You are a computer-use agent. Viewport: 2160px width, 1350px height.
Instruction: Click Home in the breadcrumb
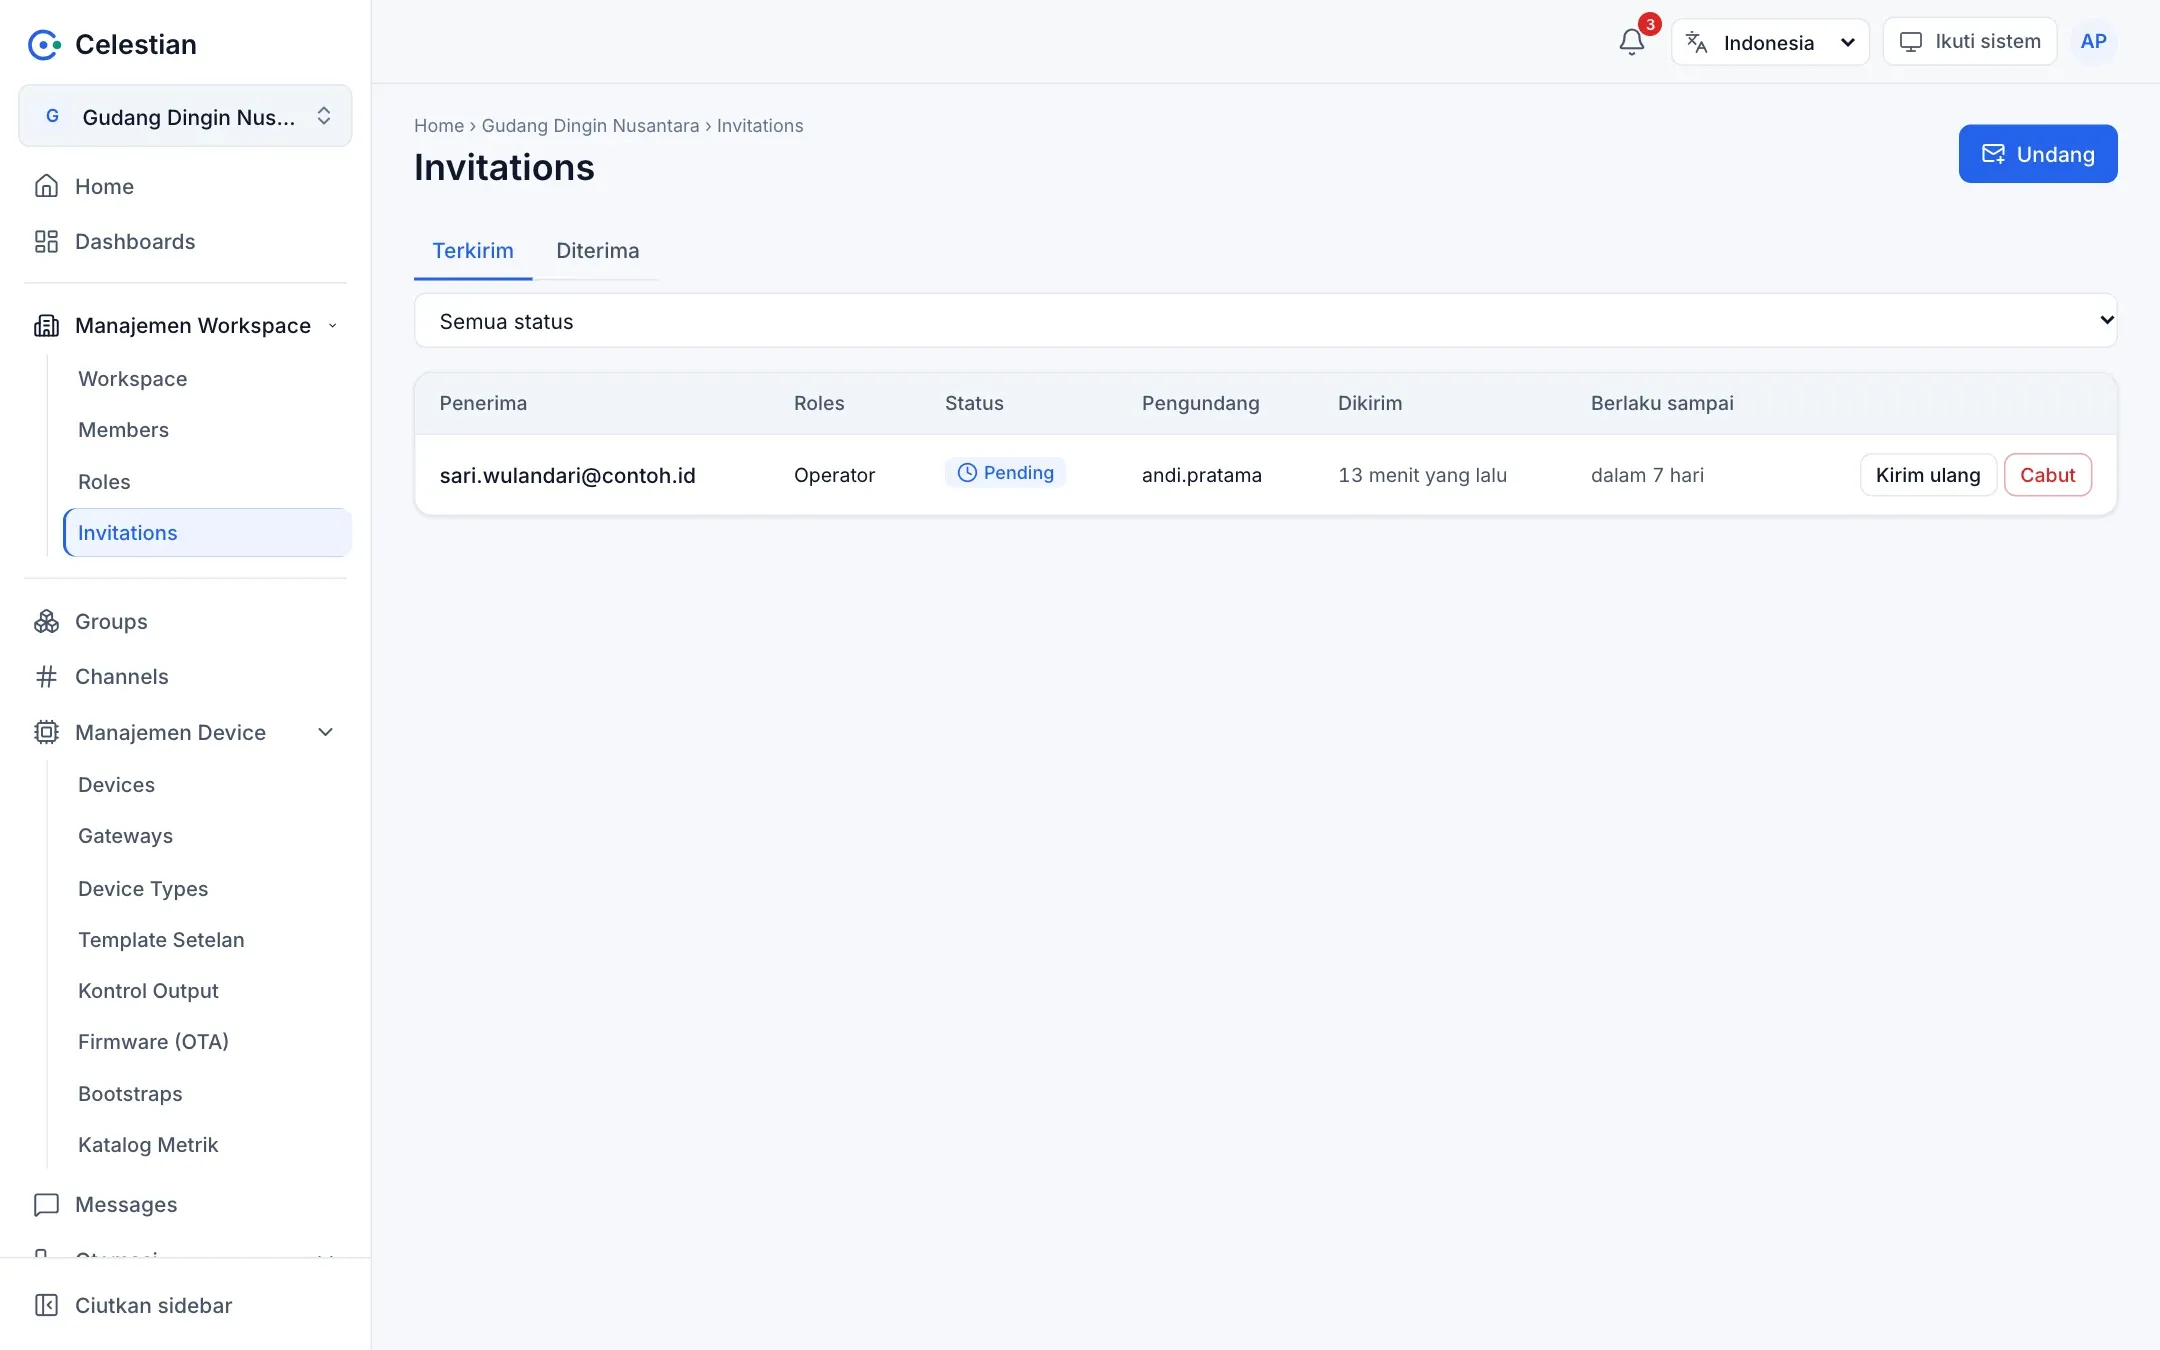439,126
